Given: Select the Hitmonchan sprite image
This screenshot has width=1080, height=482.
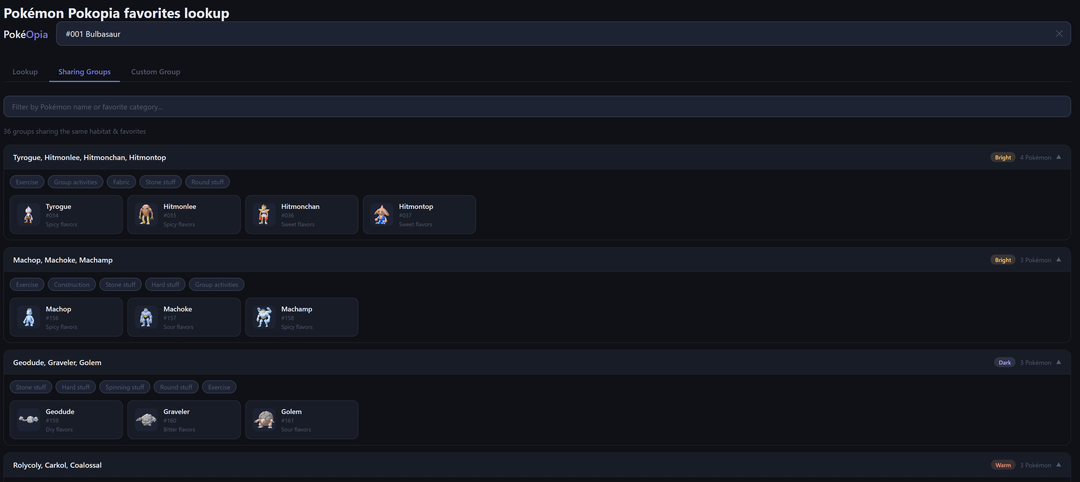Looking at the screenshot, I should point(264,215).
